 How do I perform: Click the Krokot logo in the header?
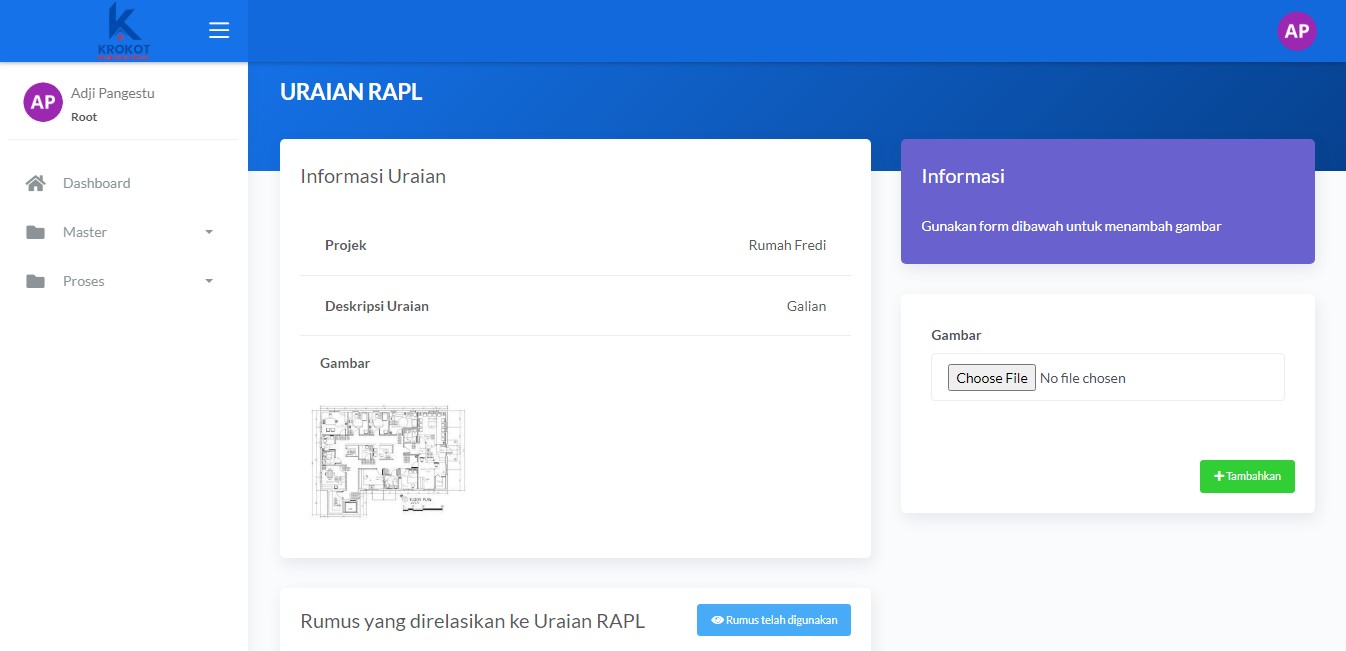pyautogui.click(x=124, y=31)
